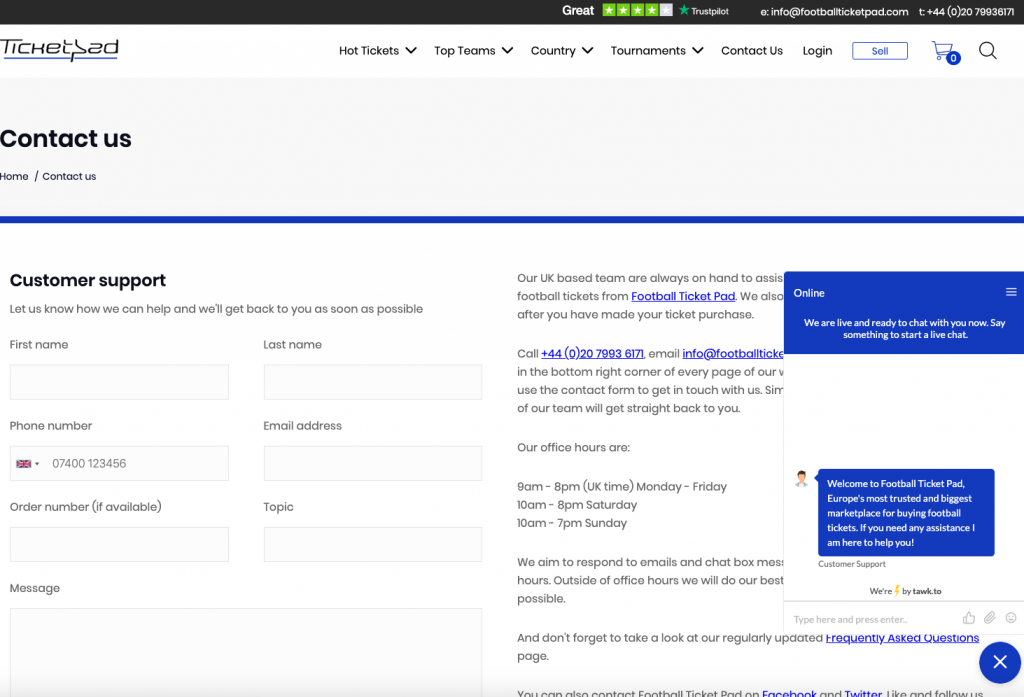Click the +44 (0)20 7993 6171 phone link
The width and height of the screenshot is (1024, 697).
[x=592, y=353]
